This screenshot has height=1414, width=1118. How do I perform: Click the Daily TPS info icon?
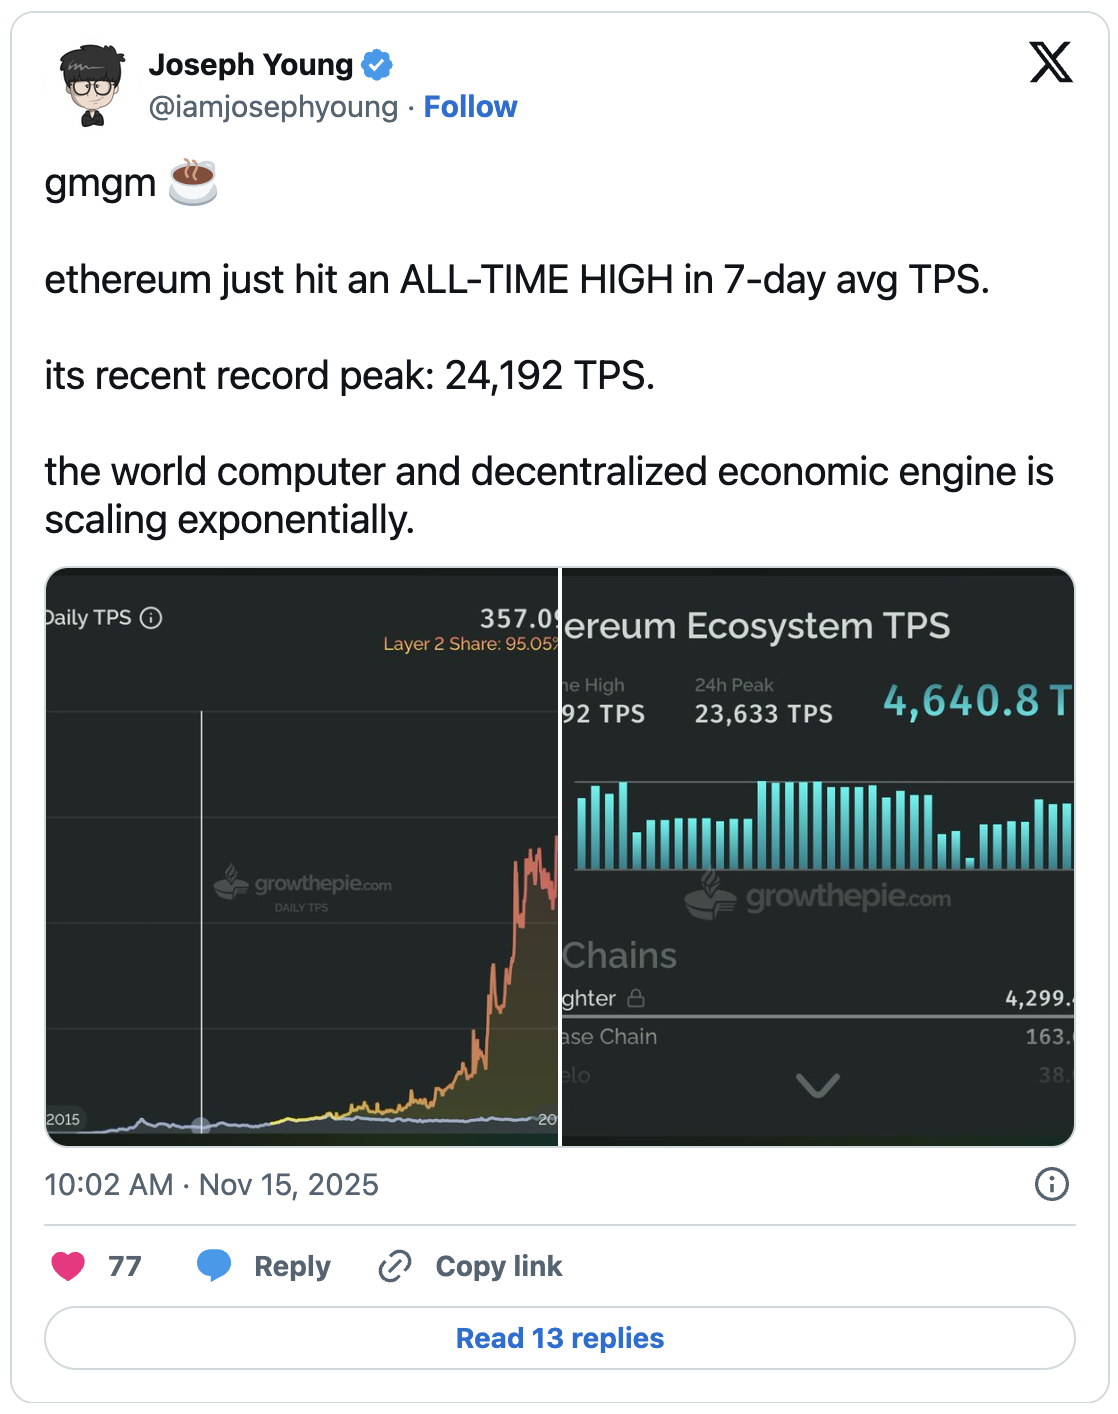click(x=151, y=618)
